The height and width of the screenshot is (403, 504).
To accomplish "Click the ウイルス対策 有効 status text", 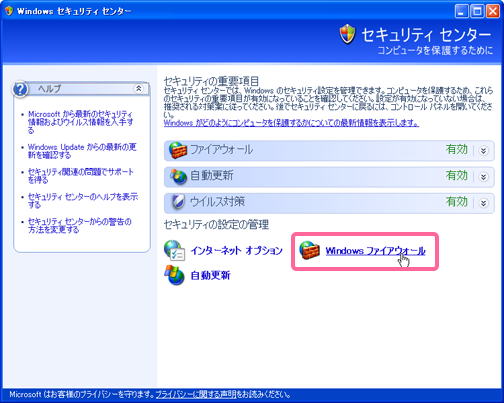I will [x=457, y=201].
